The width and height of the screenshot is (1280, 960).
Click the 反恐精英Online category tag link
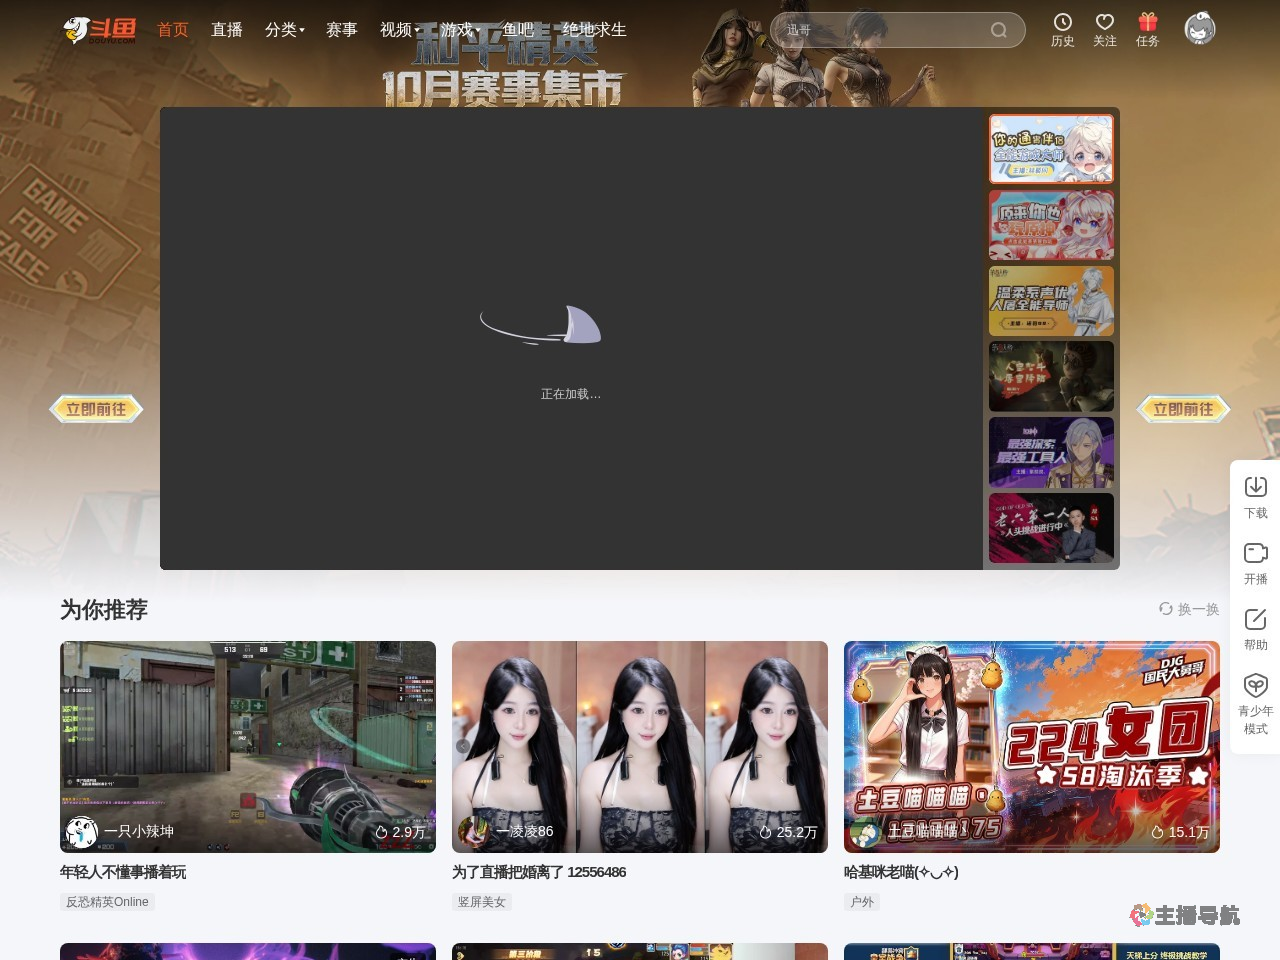[106, 901]
